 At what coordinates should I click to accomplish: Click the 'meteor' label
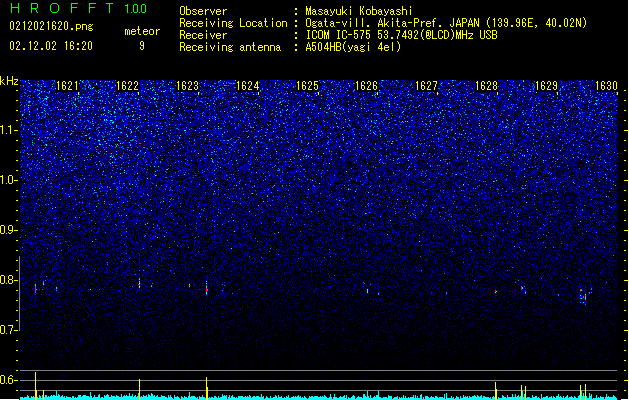click(142, 31)
